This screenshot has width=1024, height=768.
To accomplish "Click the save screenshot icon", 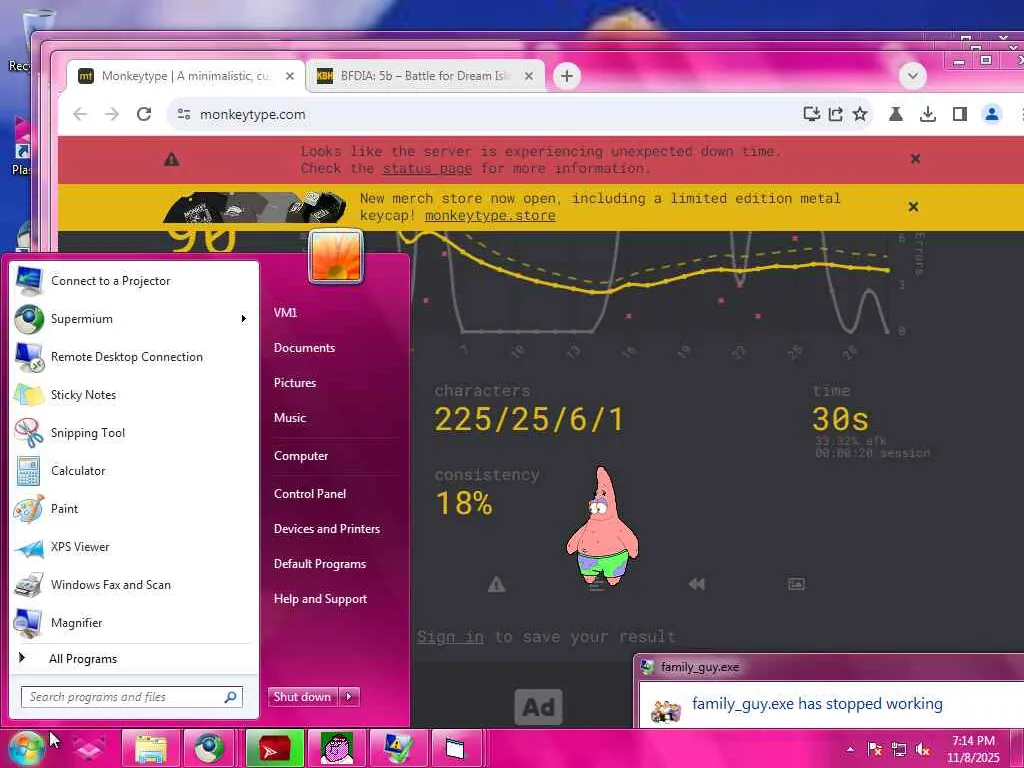I will [796, 584].
